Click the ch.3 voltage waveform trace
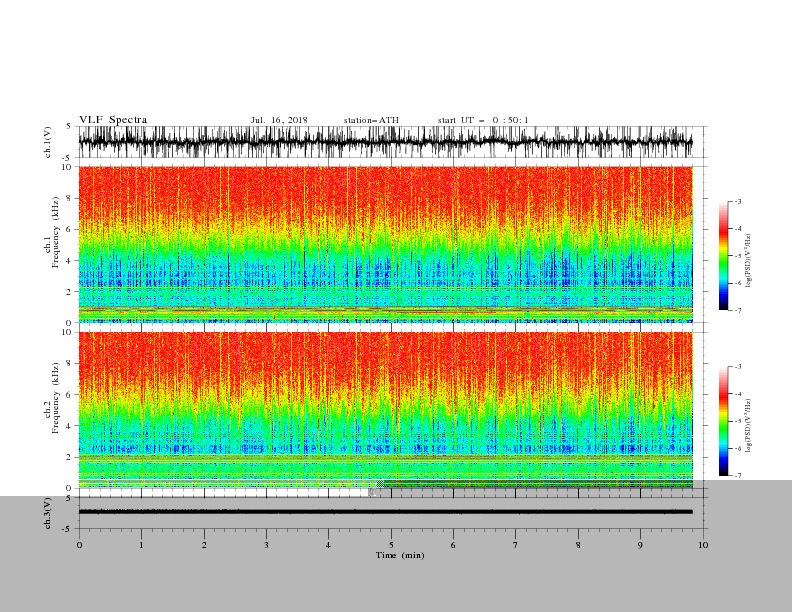This screenshot has width=792, height=612. (x=385, y=512)
